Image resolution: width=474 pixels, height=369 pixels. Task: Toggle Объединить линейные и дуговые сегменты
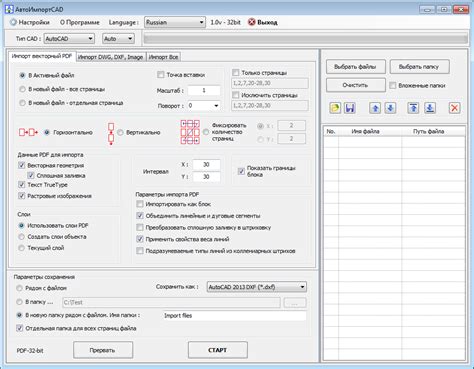coord(140,216)
